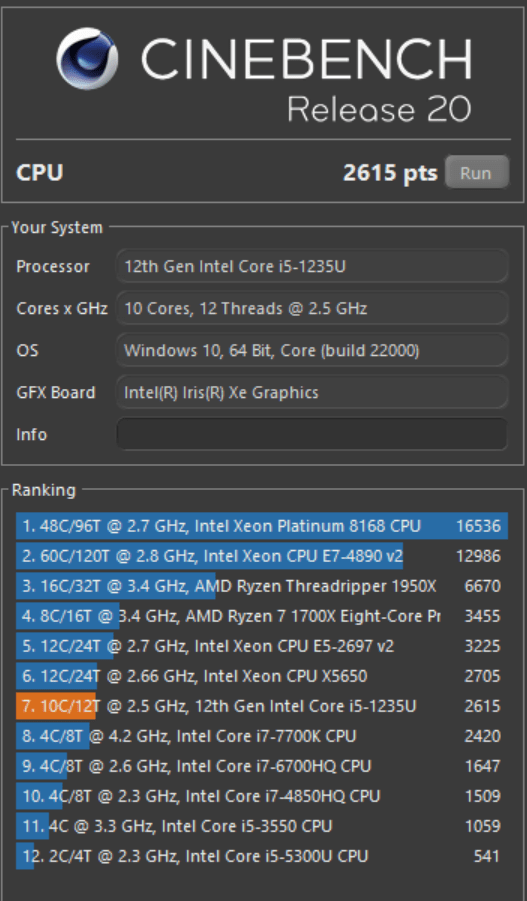The width and height of the screenshot is (527, 901).
Task: Select the Core i7-7700K ranking entry
Action: coord(262,736)
